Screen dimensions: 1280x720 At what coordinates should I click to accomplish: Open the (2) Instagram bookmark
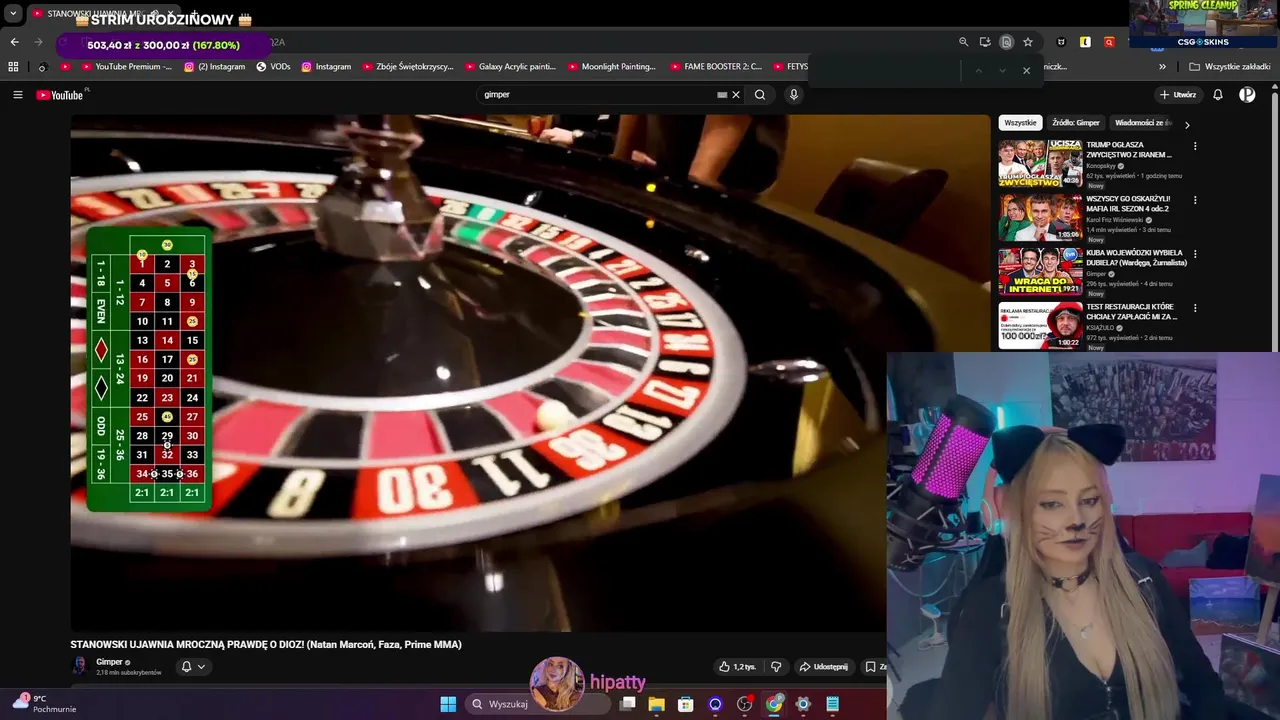point(215,67)
